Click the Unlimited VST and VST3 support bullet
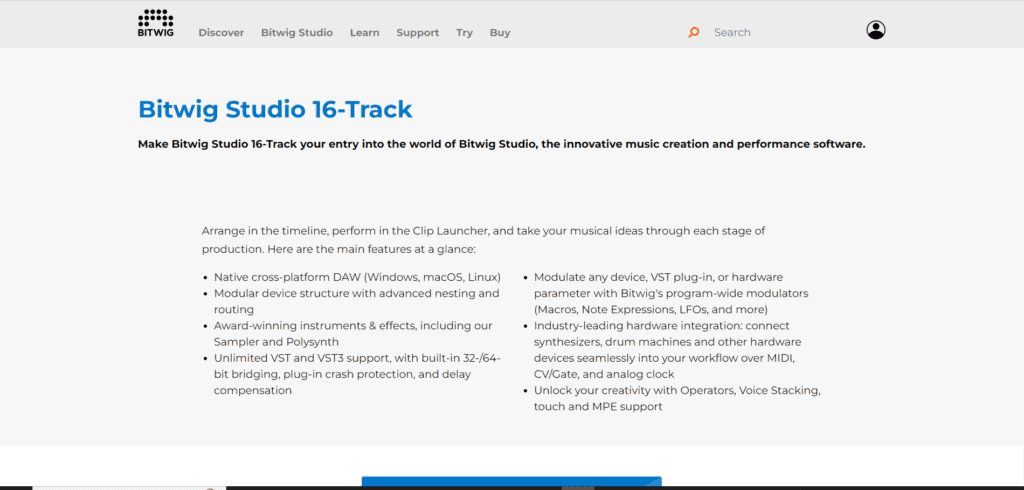The height and width of the screenshot is (490, 1024). pos(356,374)
